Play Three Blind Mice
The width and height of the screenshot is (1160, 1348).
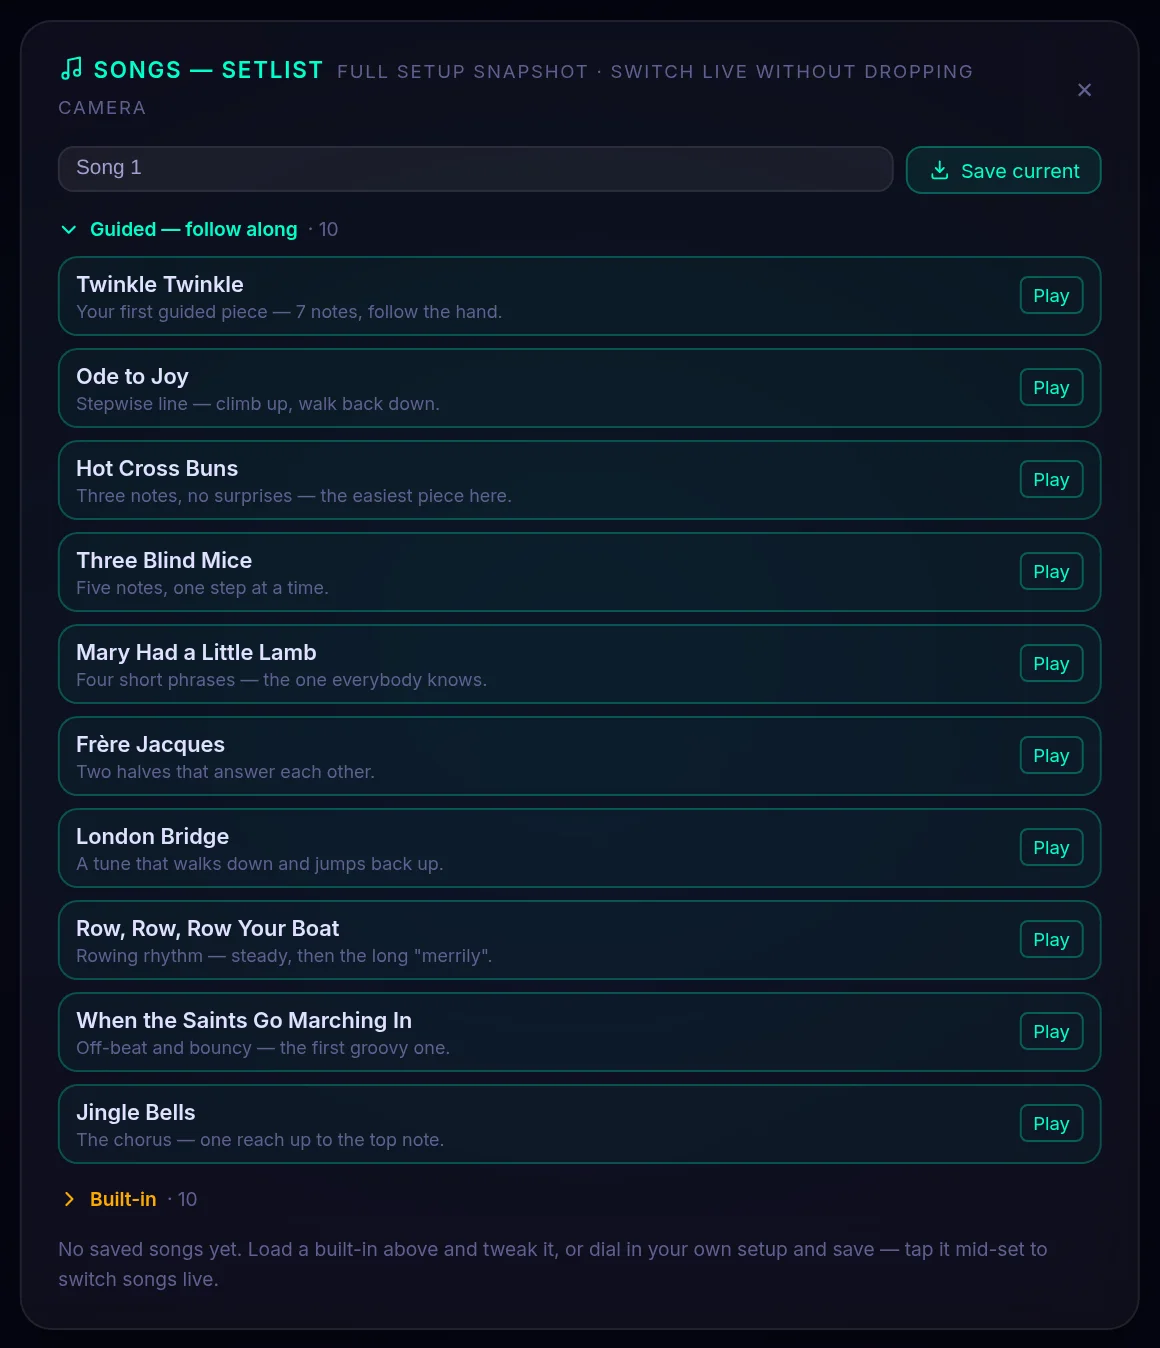1051,572
